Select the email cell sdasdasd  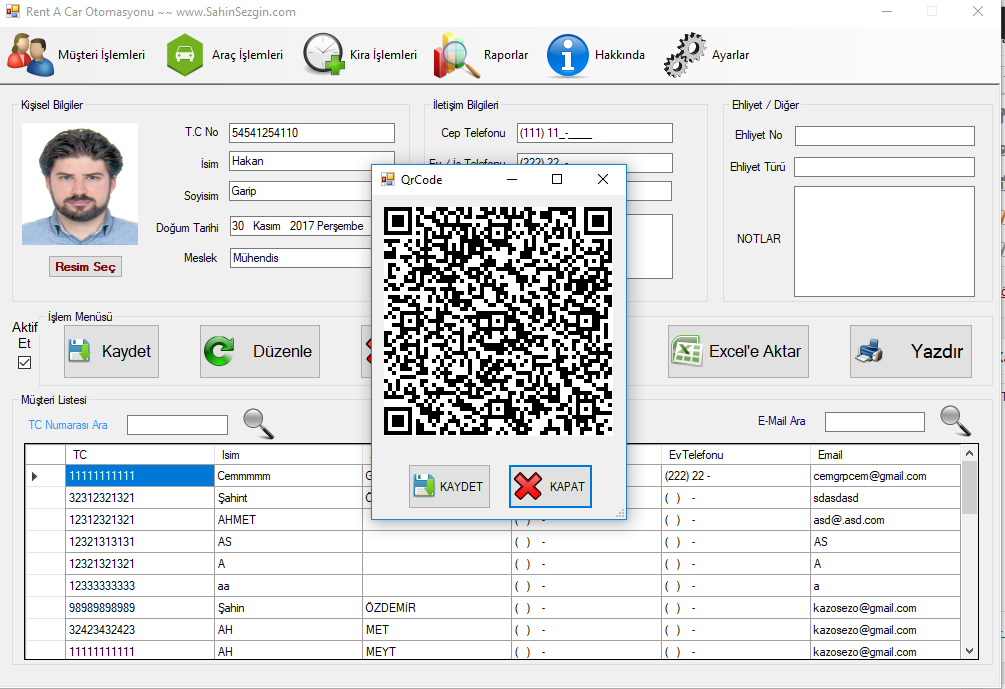(885, 498)
